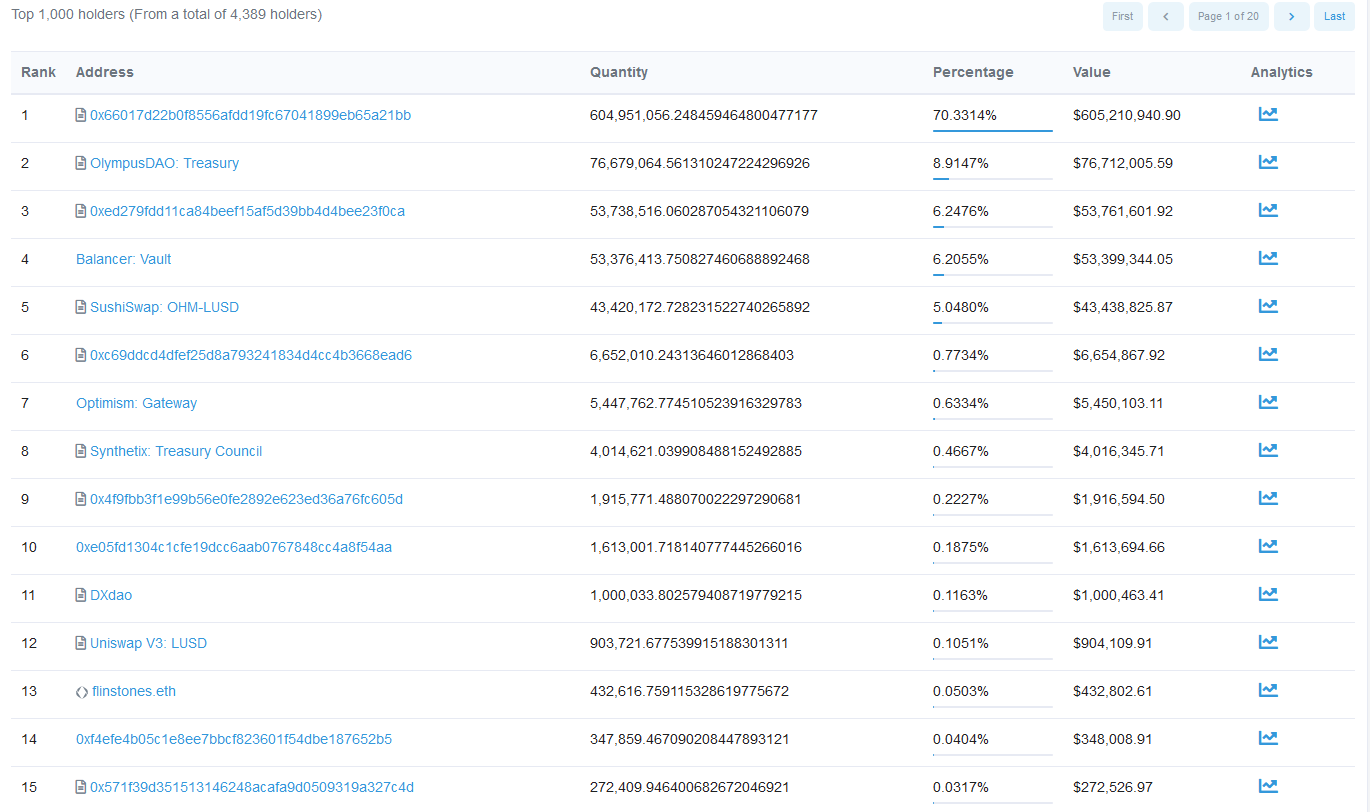Image resolution: width=1370 pixels, height=812 pixels.
Task: Go to next page using right chevron
Action: (1291, 16)
